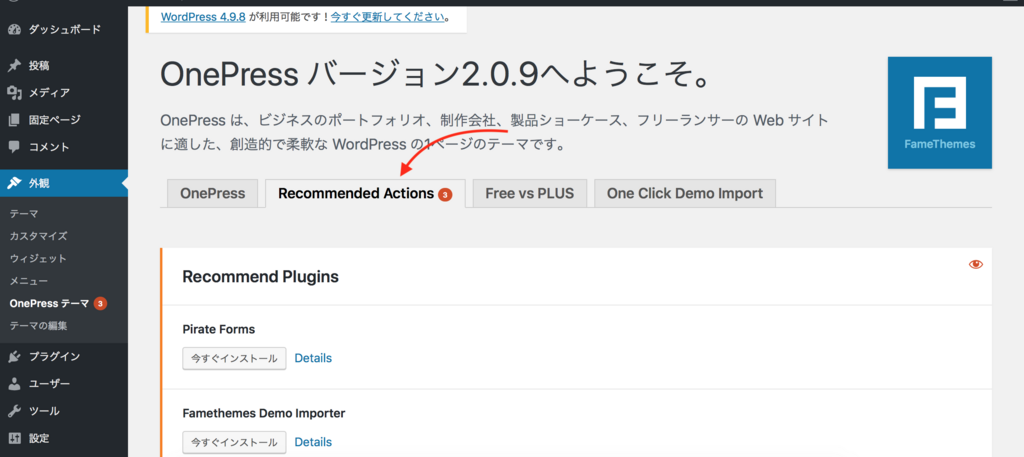The image size is (1024, 457).
Task: Click the paintbrush icon beside 外観
Action: coord(14,183)
